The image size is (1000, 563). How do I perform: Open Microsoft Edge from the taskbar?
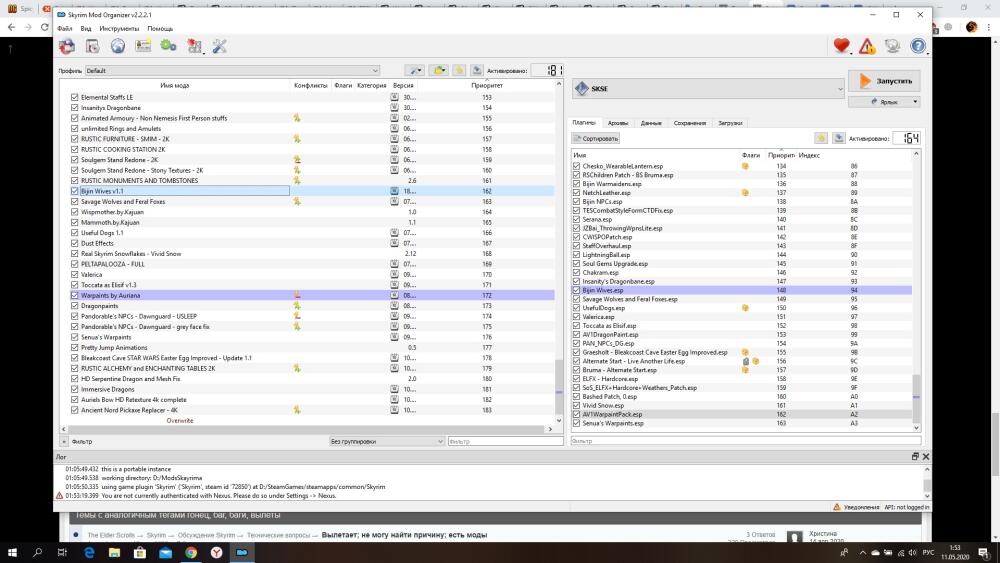[89, 552]
